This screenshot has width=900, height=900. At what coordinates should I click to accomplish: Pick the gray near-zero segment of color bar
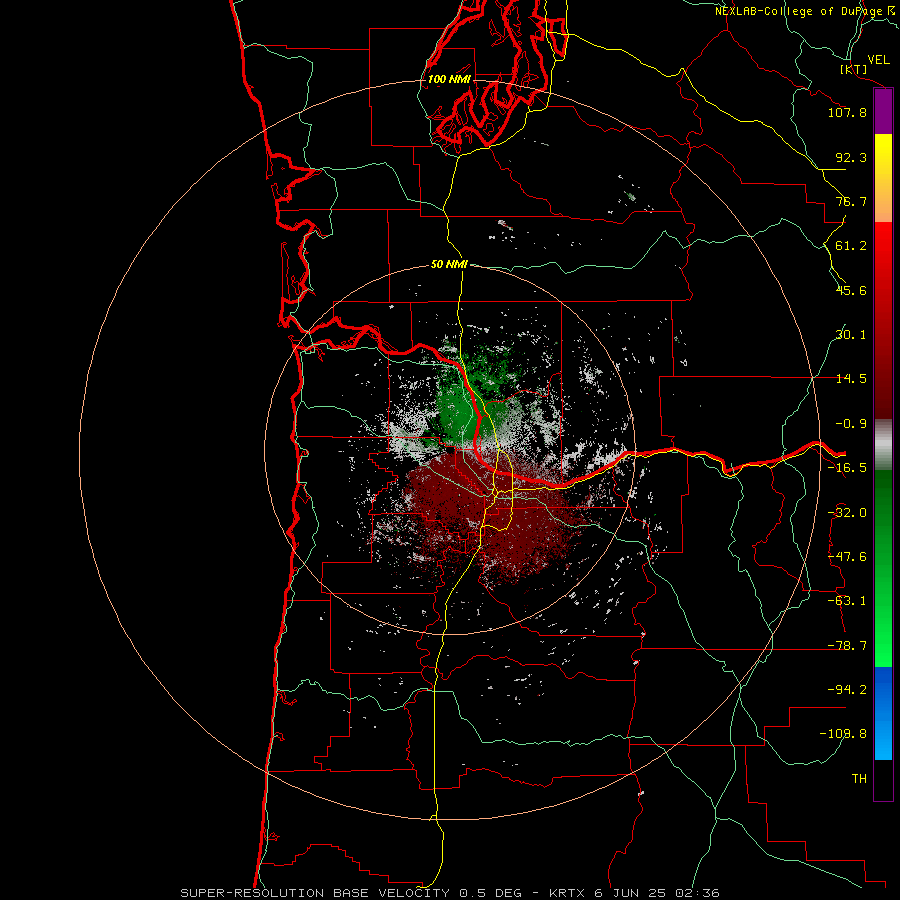point(883,445)
